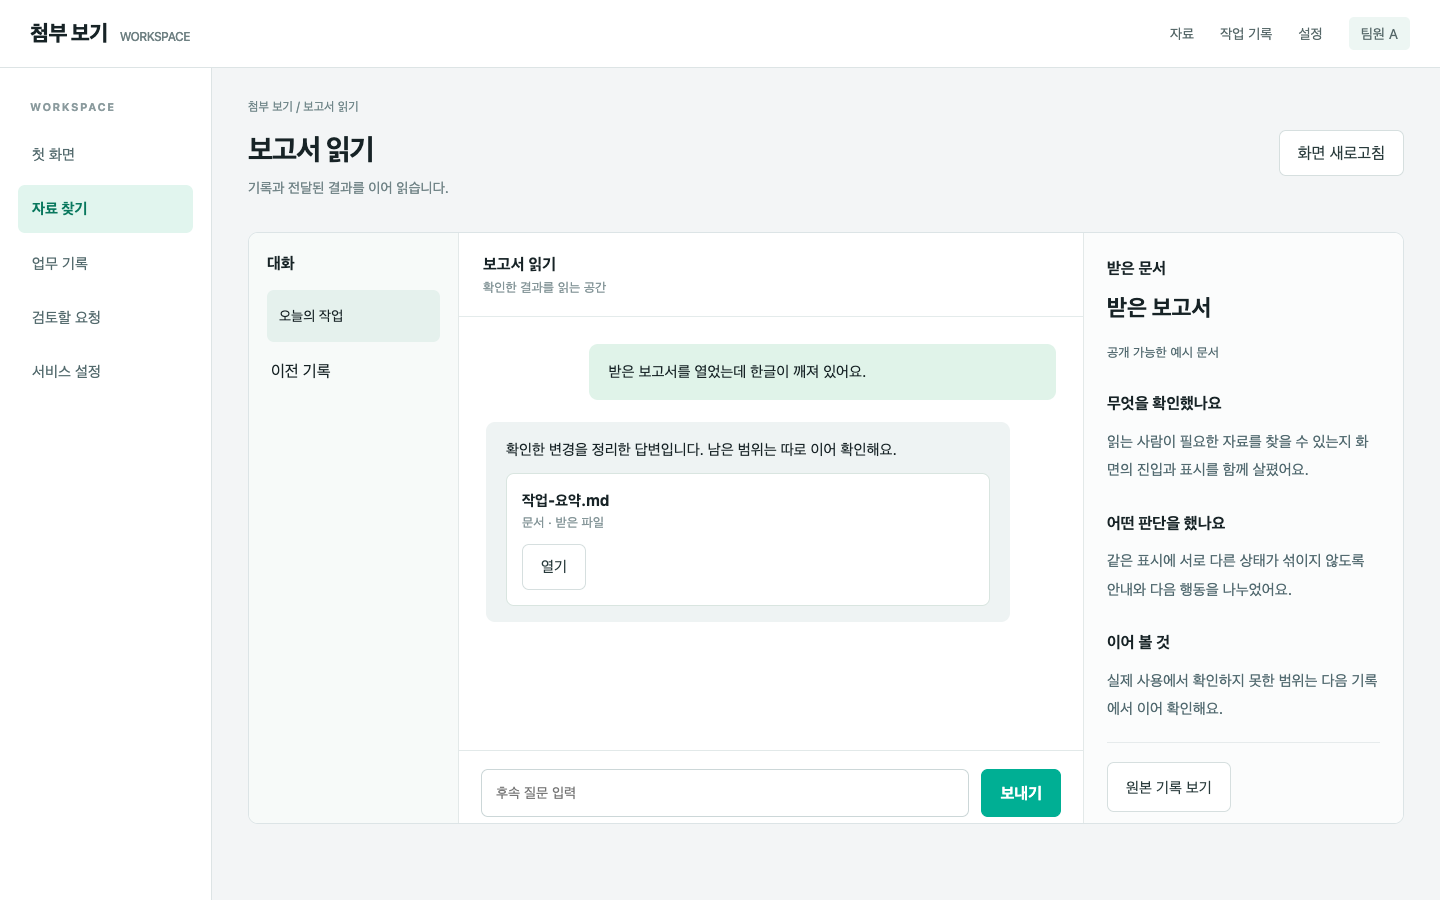This screenshot has height=900, width=1440.
Task: Select the 오늘의 작업 conversation
Action: click(353, 316)
